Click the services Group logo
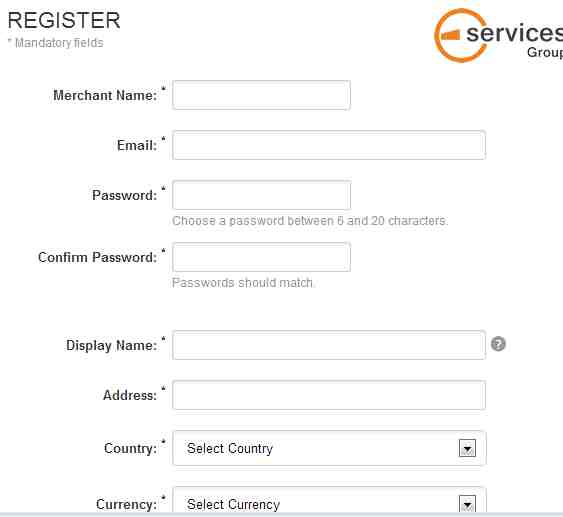This screenshot has width=563, height=517. (498, 35)
